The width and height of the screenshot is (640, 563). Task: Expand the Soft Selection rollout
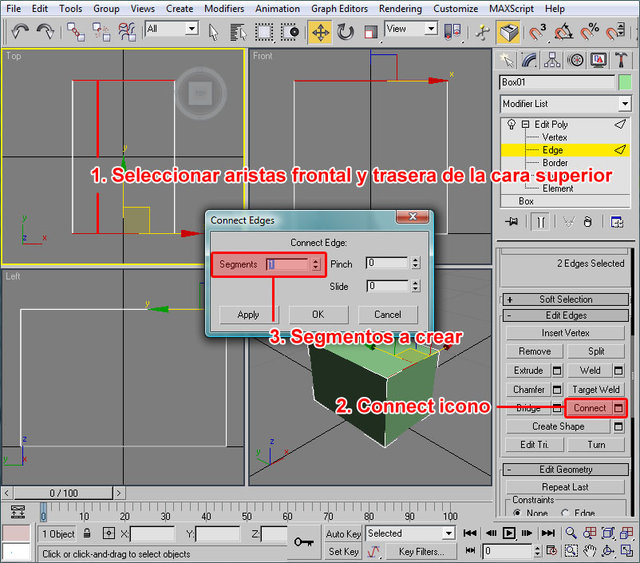(x=565, y=299)
